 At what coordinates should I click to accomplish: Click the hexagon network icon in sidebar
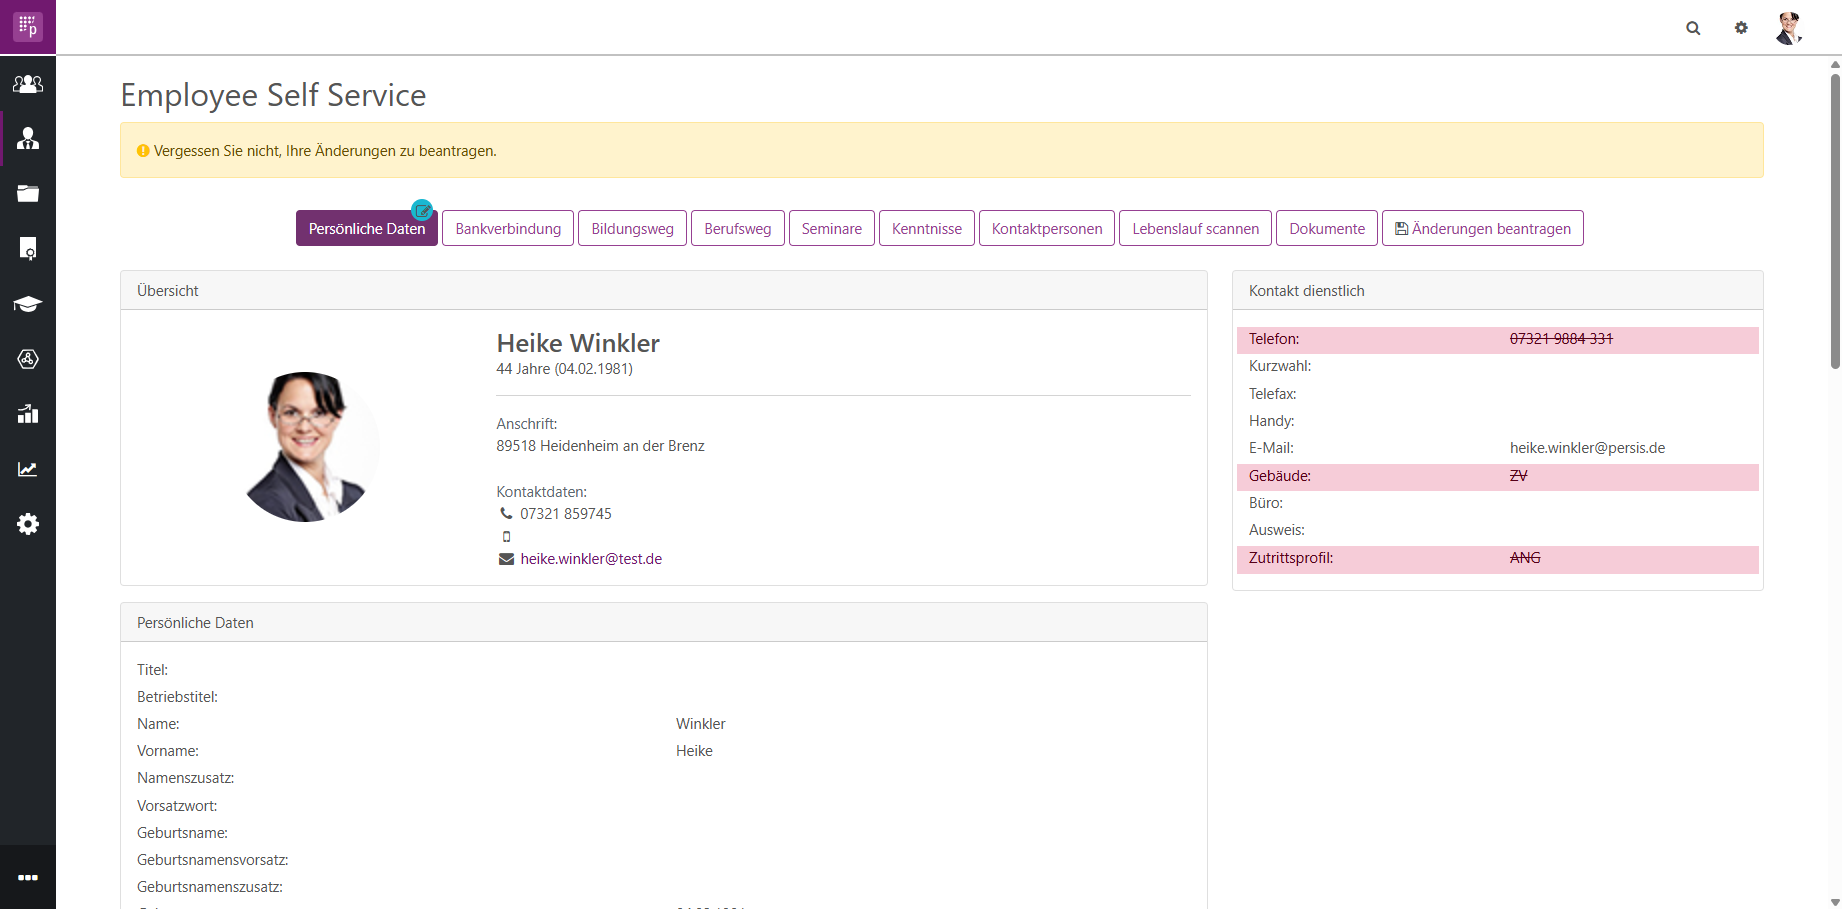pos(28,359)
